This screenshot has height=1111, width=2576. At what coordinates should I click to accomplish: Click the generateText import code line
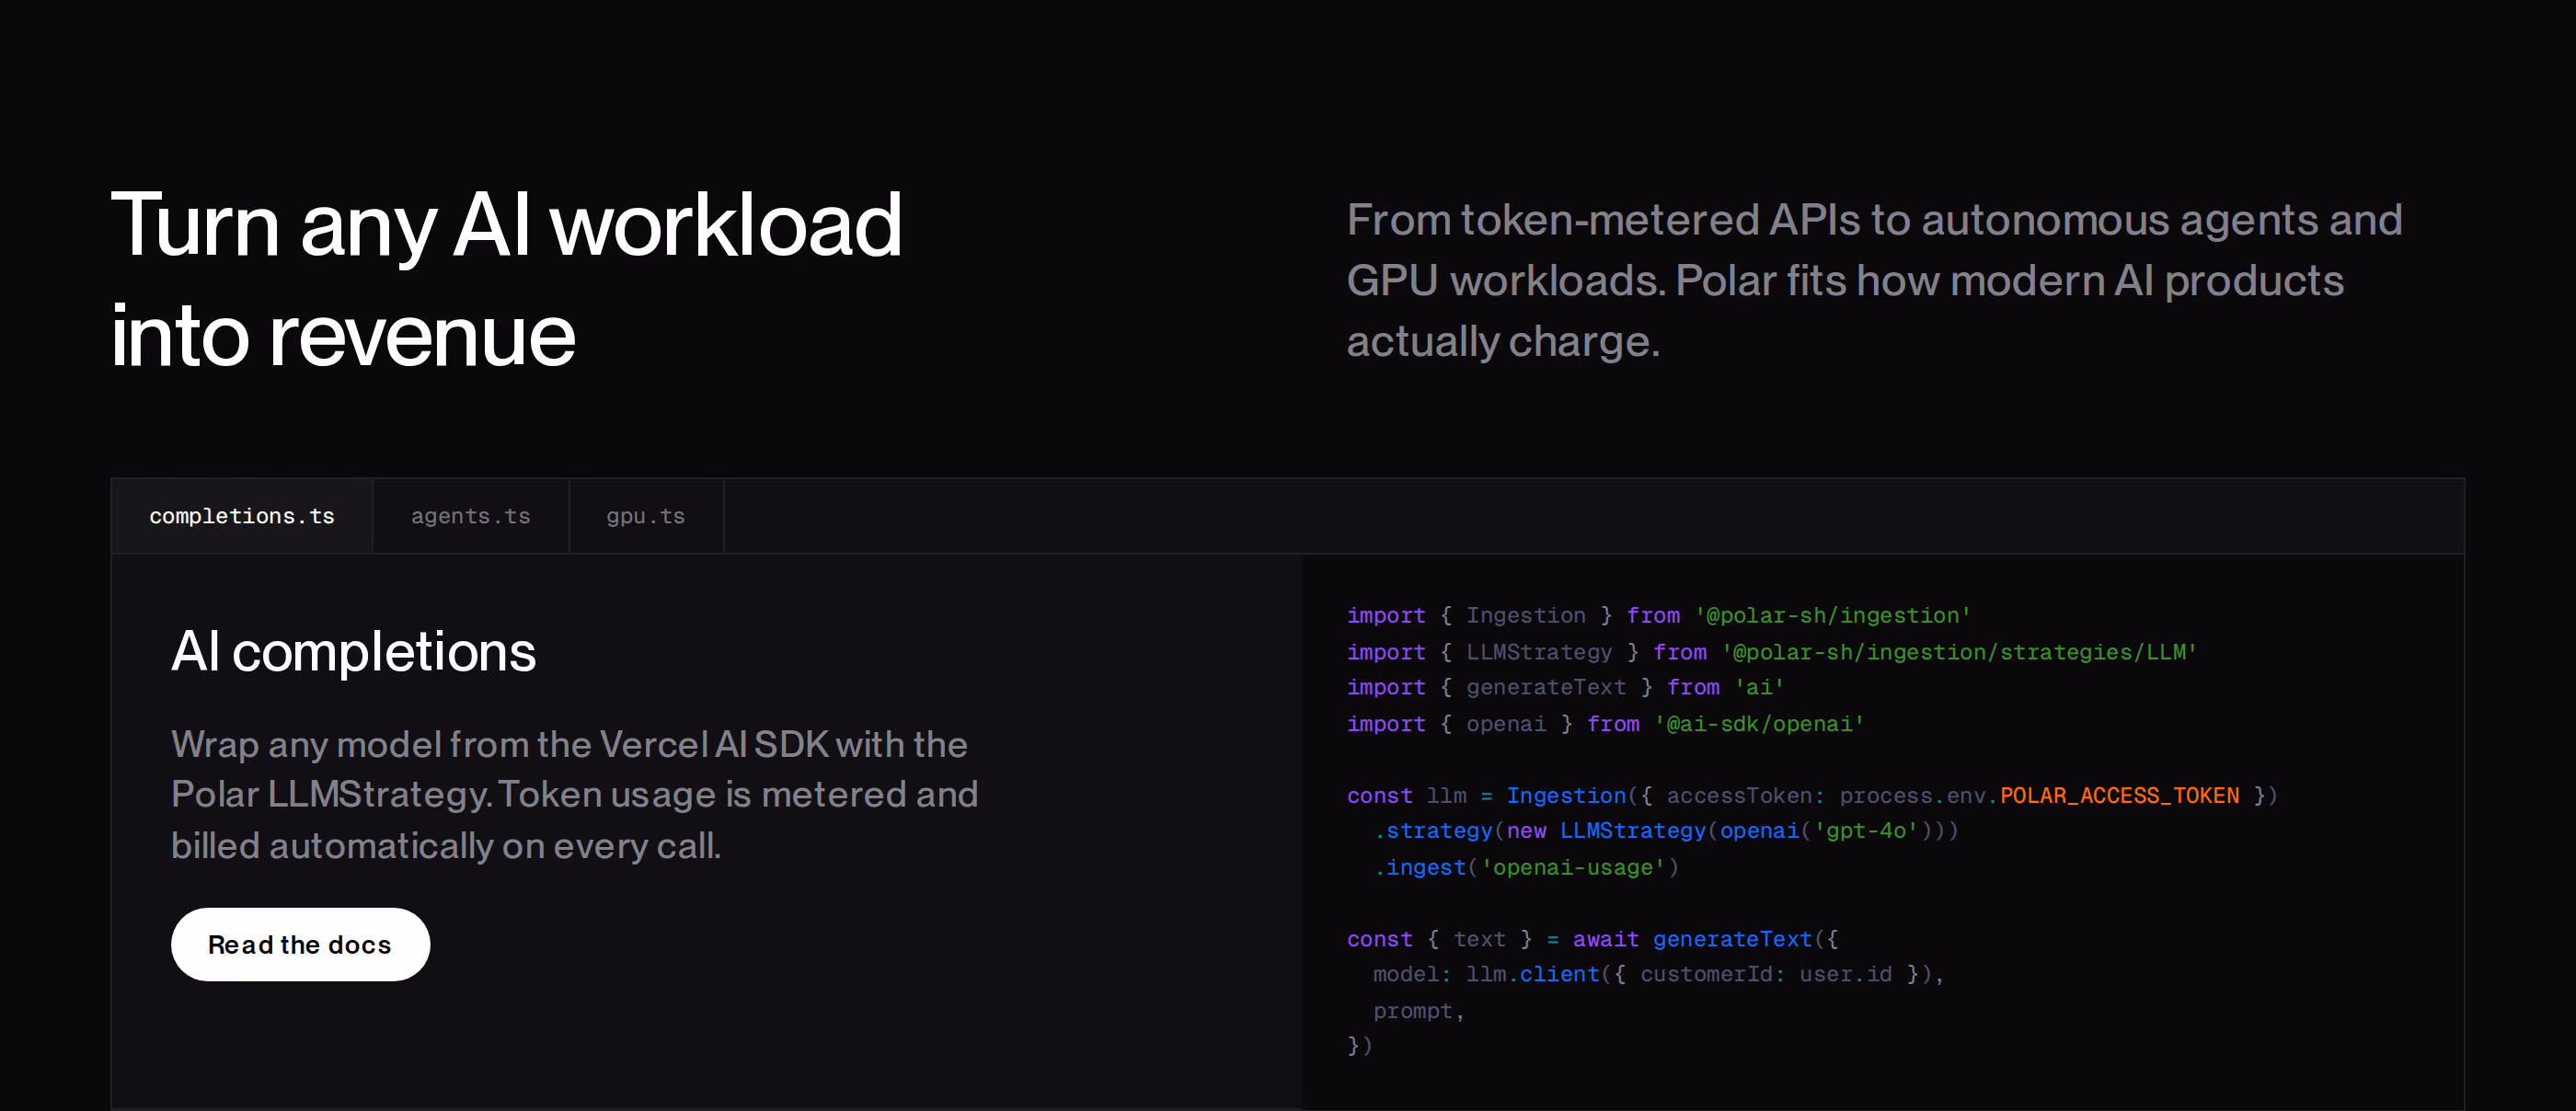[1565, 688]
